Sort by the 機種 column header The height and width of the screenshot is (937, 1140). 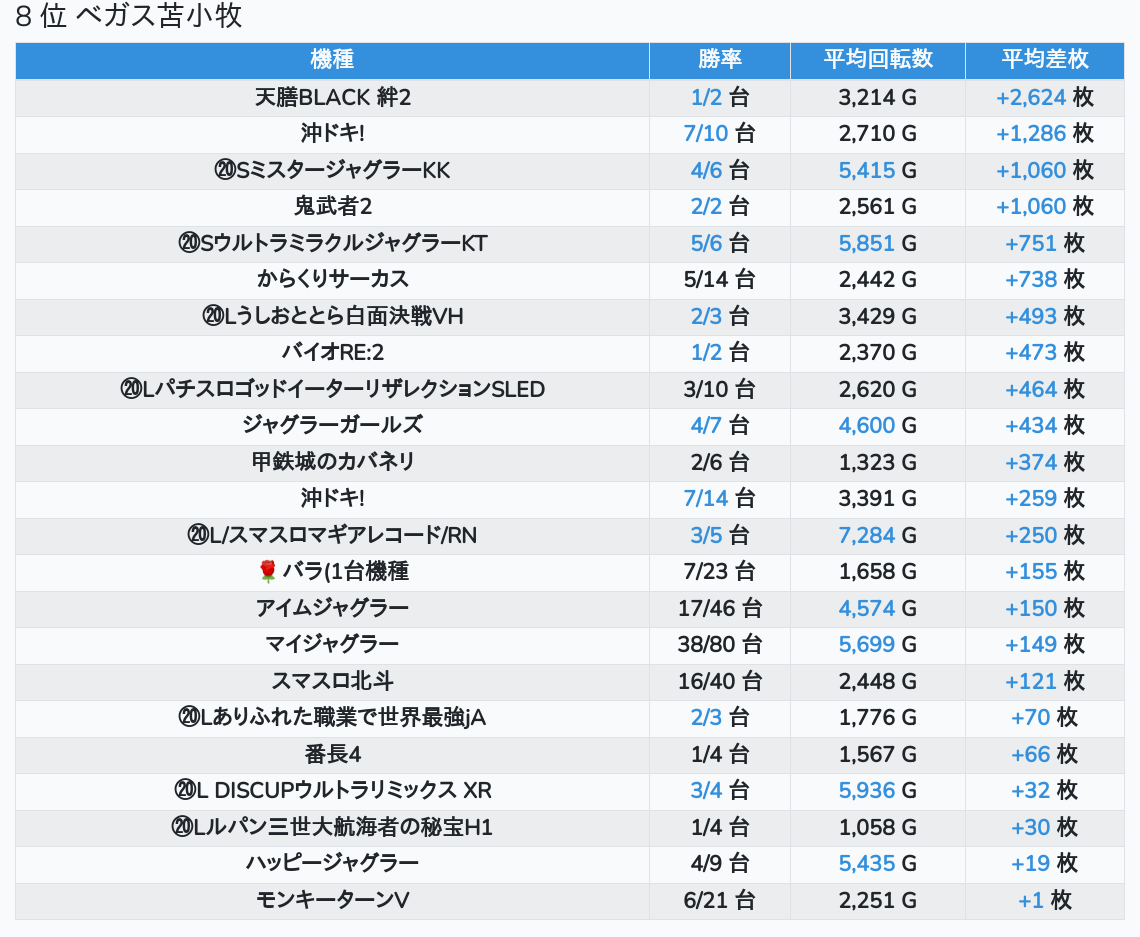click(332, 60)
